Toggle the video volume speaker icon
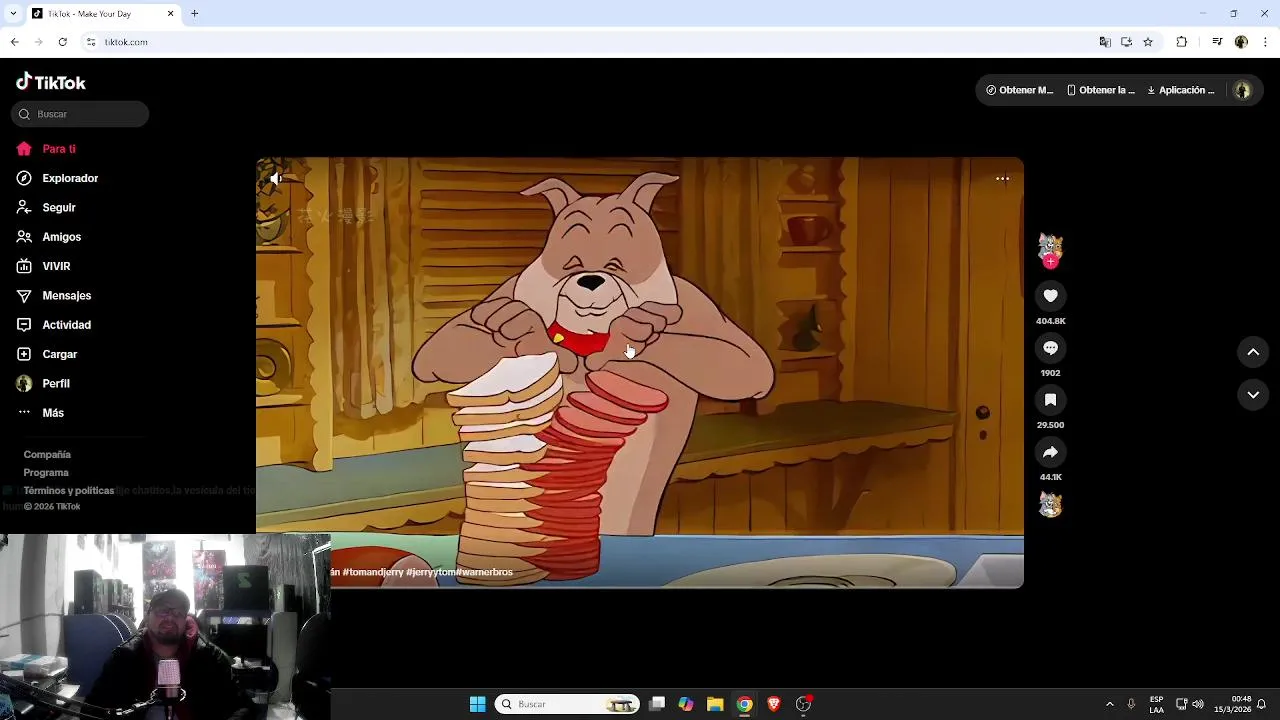The image size is (1280, 720). [x=276, y=179]
